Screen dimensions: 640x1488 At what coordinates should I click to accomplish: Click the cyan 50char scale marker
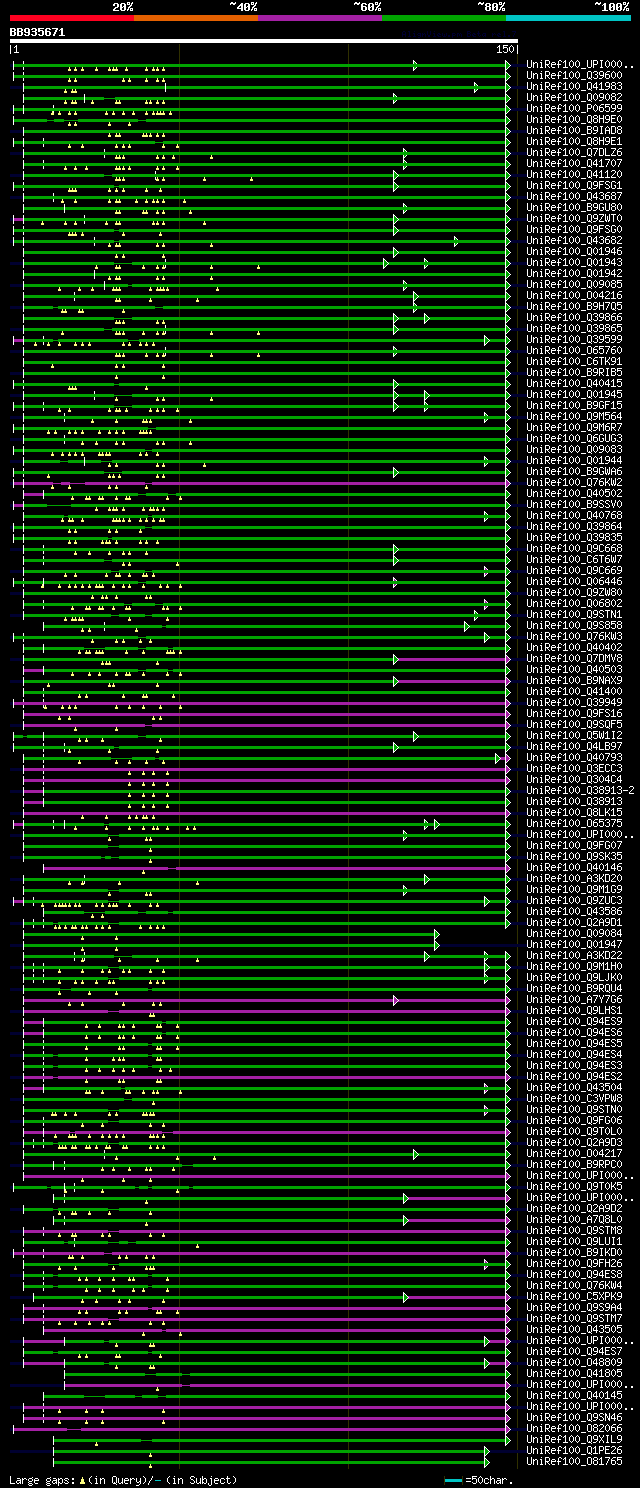click(x=454, y=1479)
